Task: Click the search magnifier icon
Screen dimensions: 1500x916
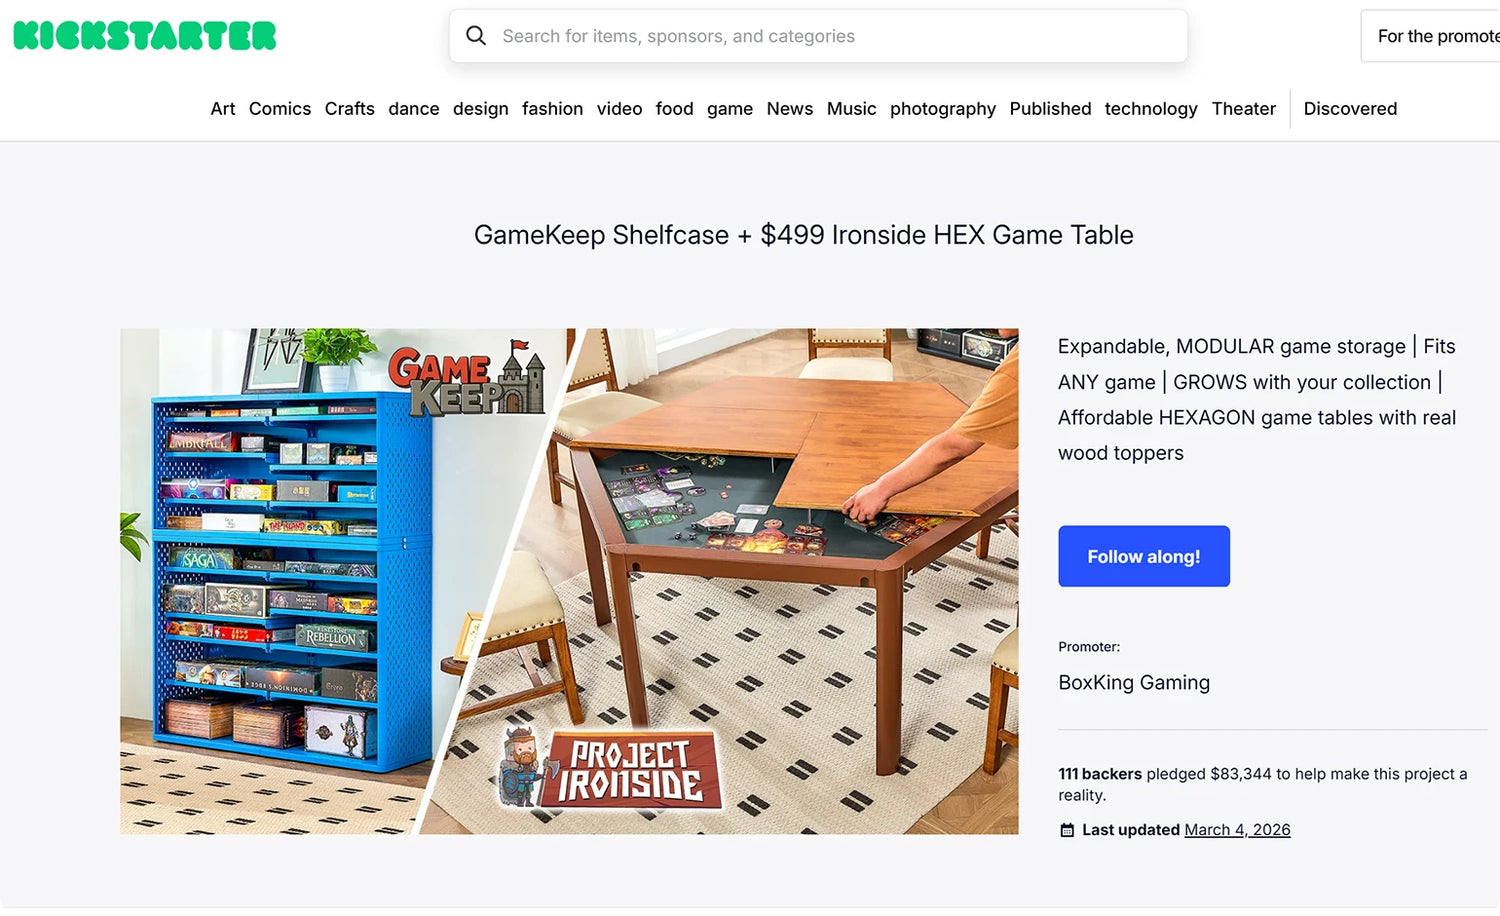Action: click(x=476, y=36)
